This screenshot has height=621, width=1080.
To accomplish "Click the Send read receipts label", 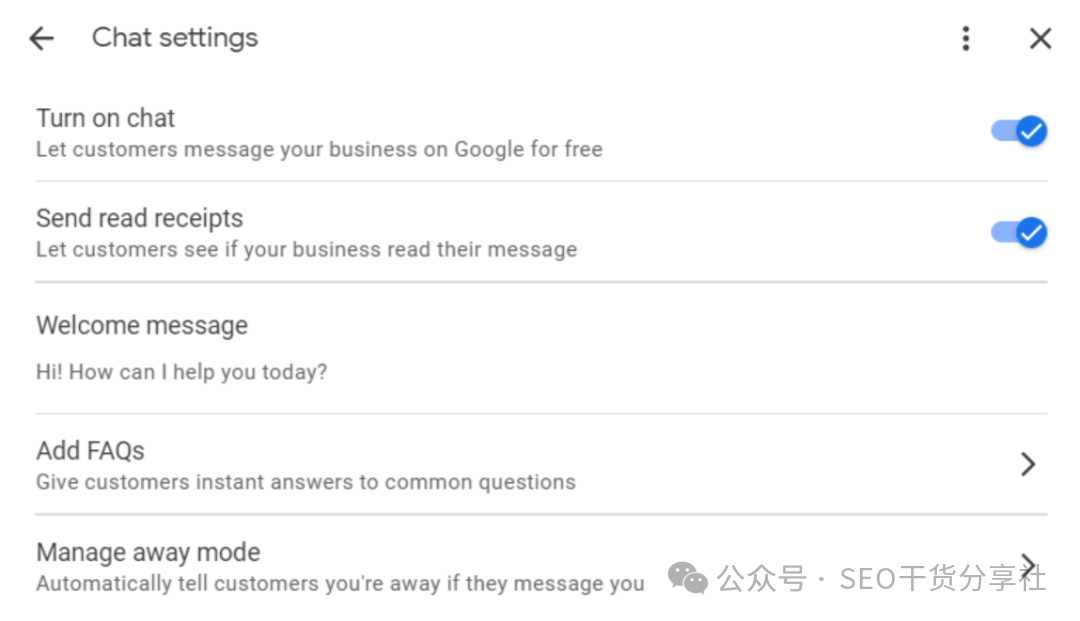I will (x=139, y=218).
